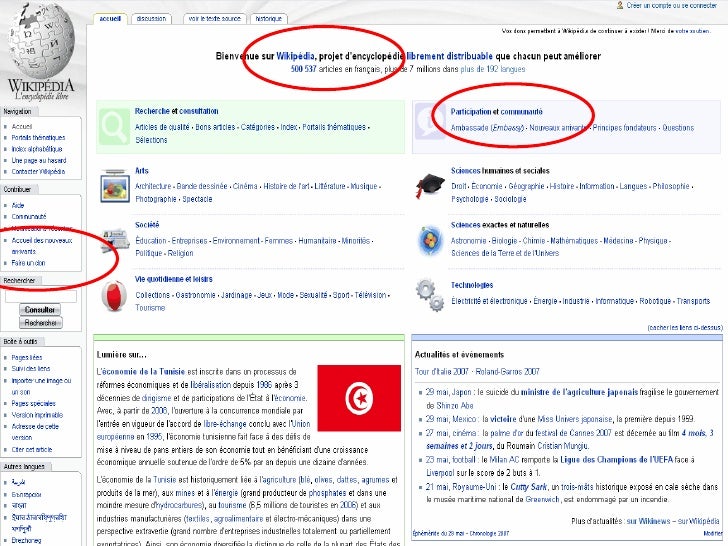Open the Communauté sidebar link
This screenshot has width=728, height=546.
(x=29, y=216)
